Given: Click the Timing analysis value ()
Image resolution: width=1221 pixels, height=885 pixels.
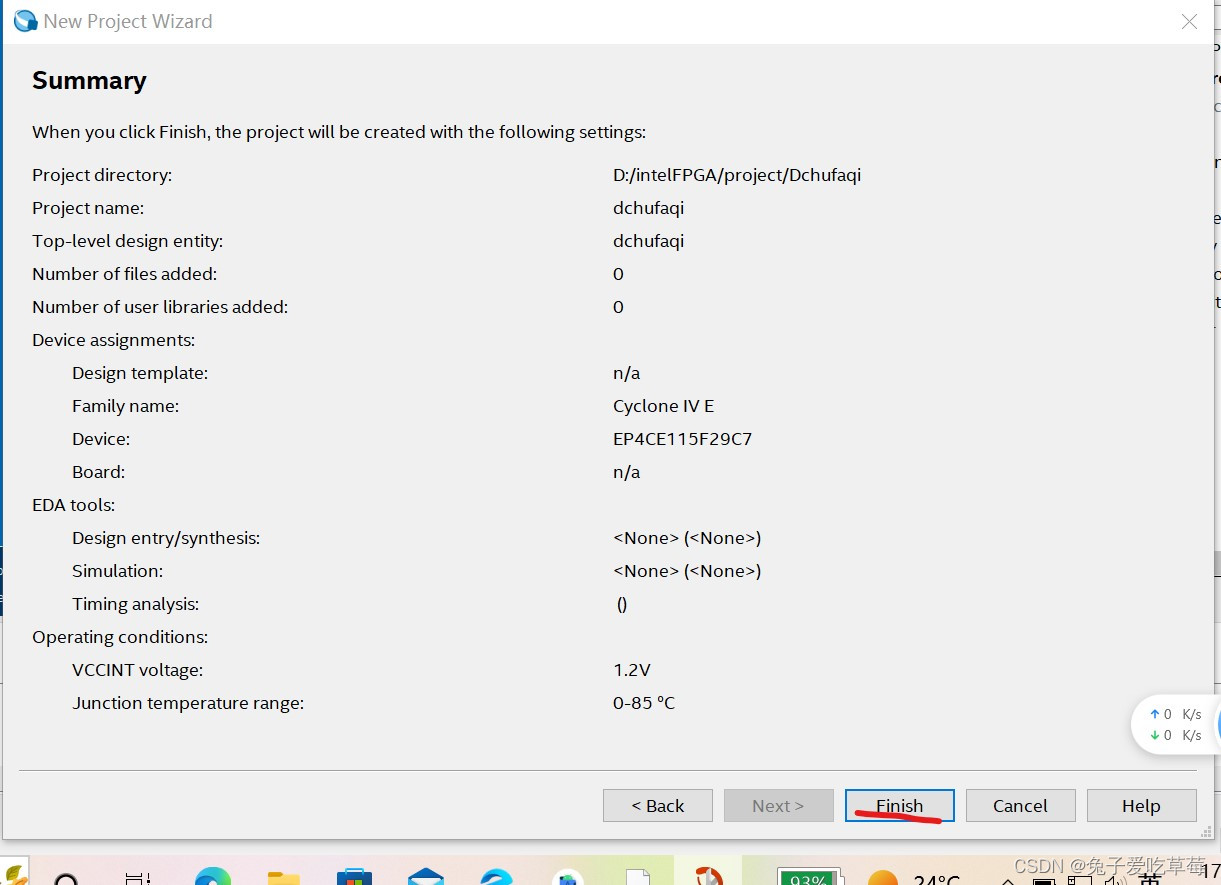Looking at the screenshot, I should pos(622,604).
